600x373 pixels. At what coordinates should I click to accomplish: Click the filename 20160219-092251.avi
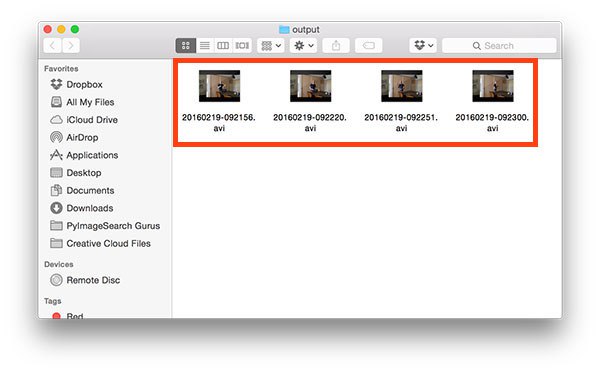point(401,122)
